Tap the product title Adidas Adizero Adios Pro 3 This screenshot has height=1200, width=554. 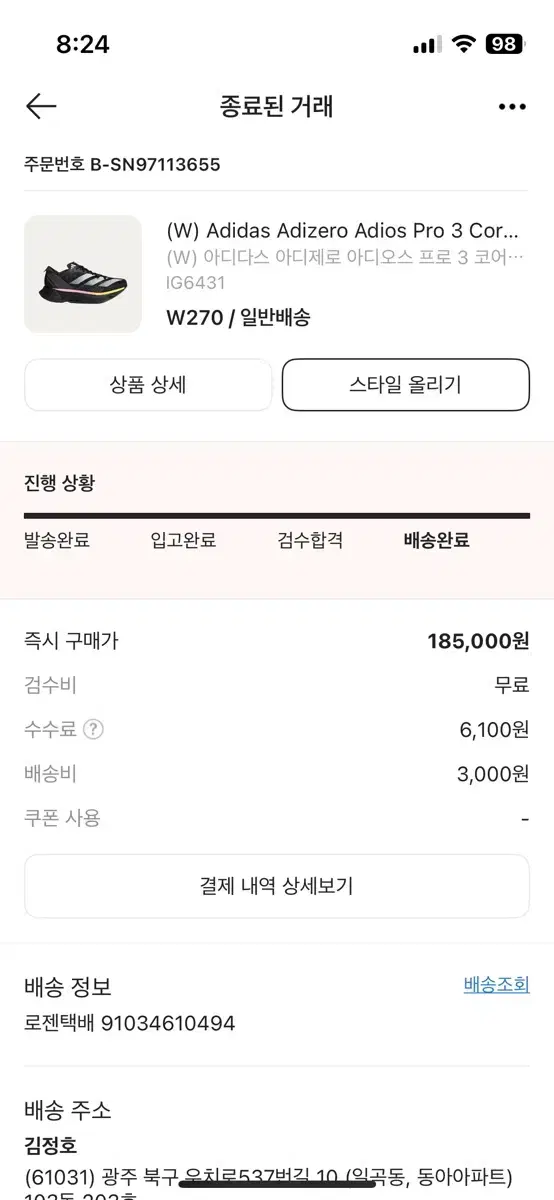(x=343, y=231)
